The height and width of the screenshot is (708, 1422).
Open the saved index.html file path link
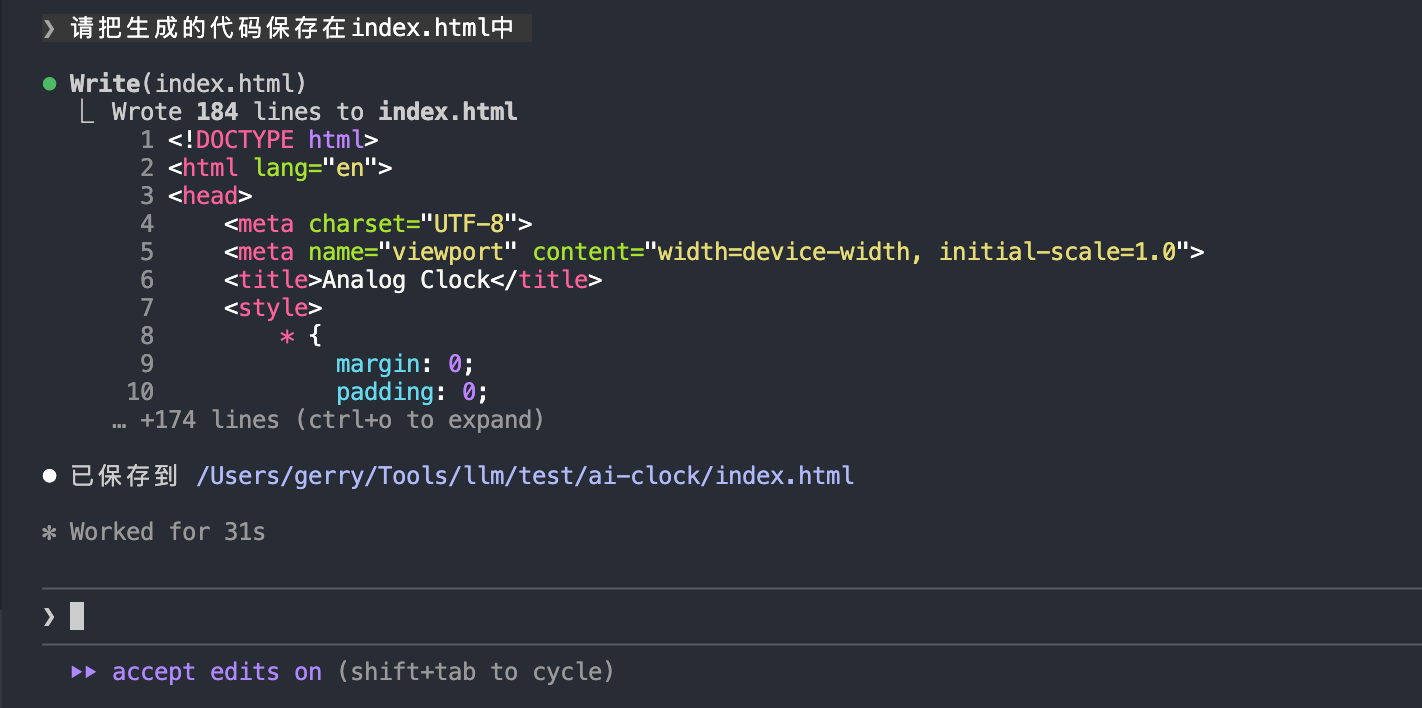pos(525,476)
